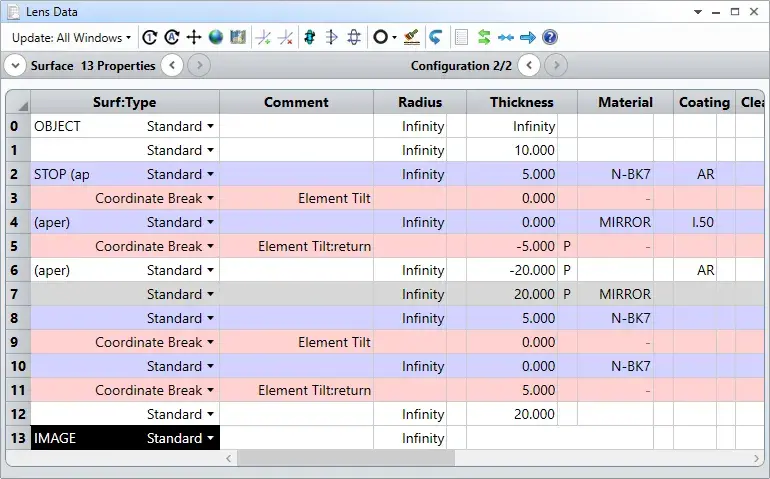
Task: Open Update: All Windows dropdown
Action: coord(72,38)
